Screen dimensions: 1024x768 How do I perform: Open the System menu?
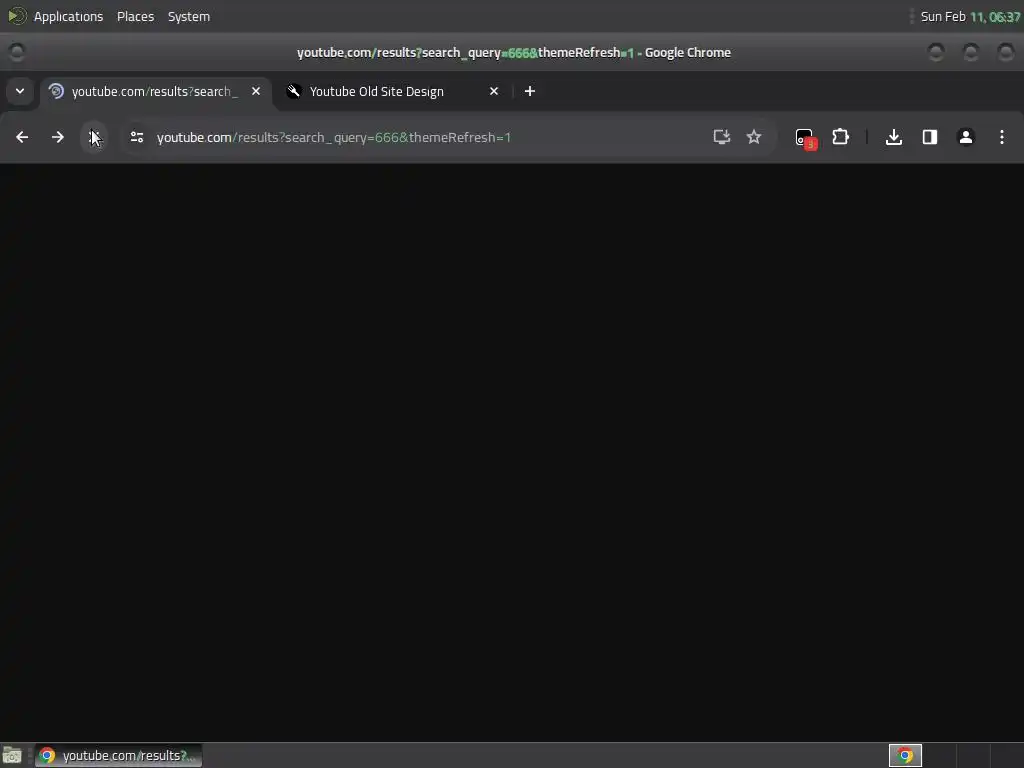[189, 16]
